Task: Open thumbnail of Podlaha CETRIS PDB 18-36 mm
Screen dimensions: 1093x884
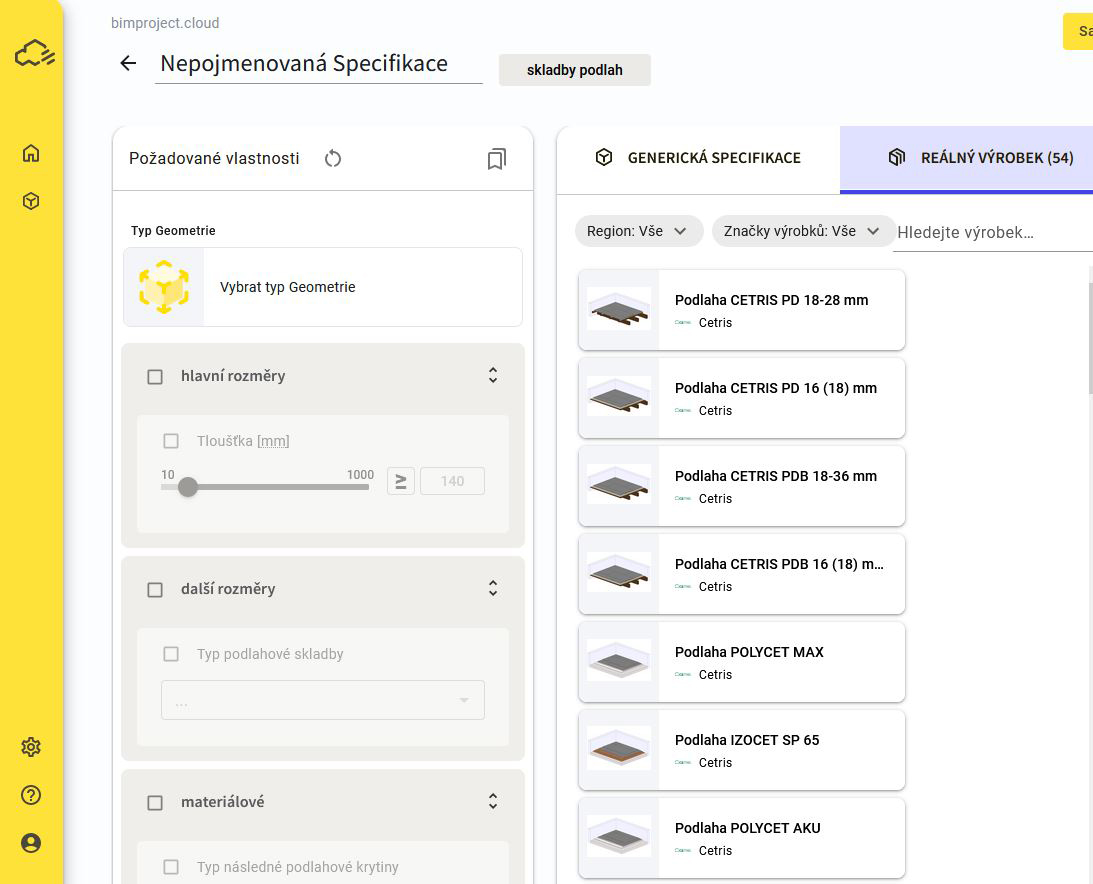Action: 619,486
